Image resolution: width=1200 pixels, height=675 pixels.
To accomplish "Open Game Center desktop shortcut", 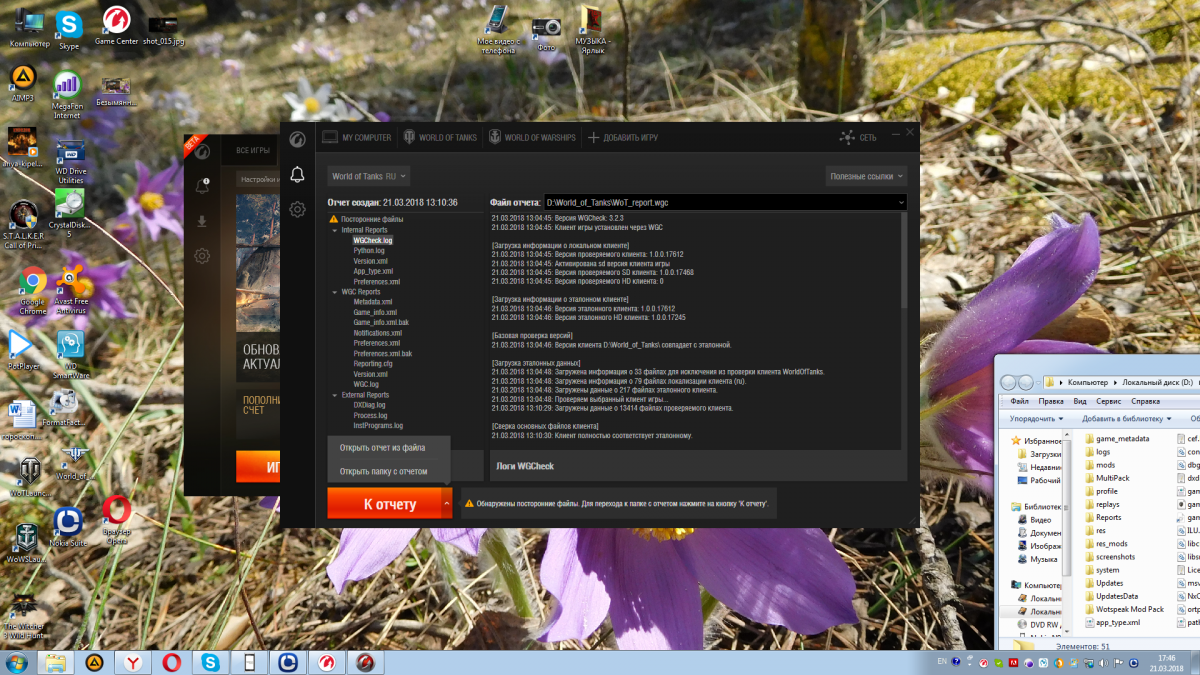I will (x=117, y=26).
